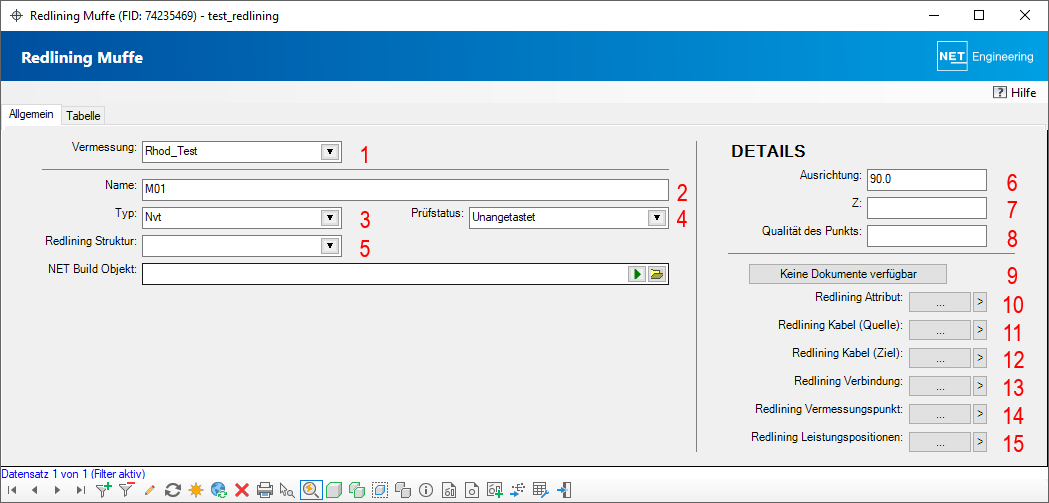The image size is (1049, 503).
Task: Open the Redlining Struktur dropdown
Action: click(329, 245)
